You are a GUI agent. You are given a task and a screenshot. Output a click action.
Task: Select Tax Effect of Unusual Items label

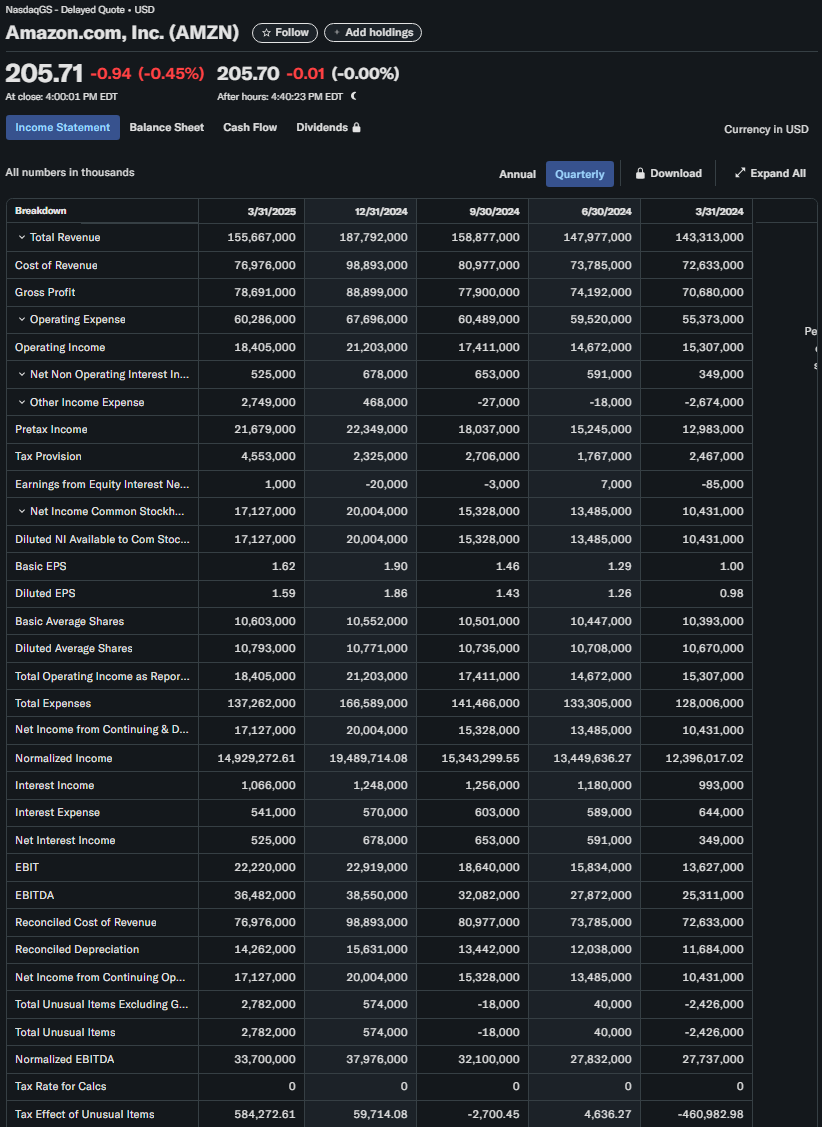pos(85,1114)
